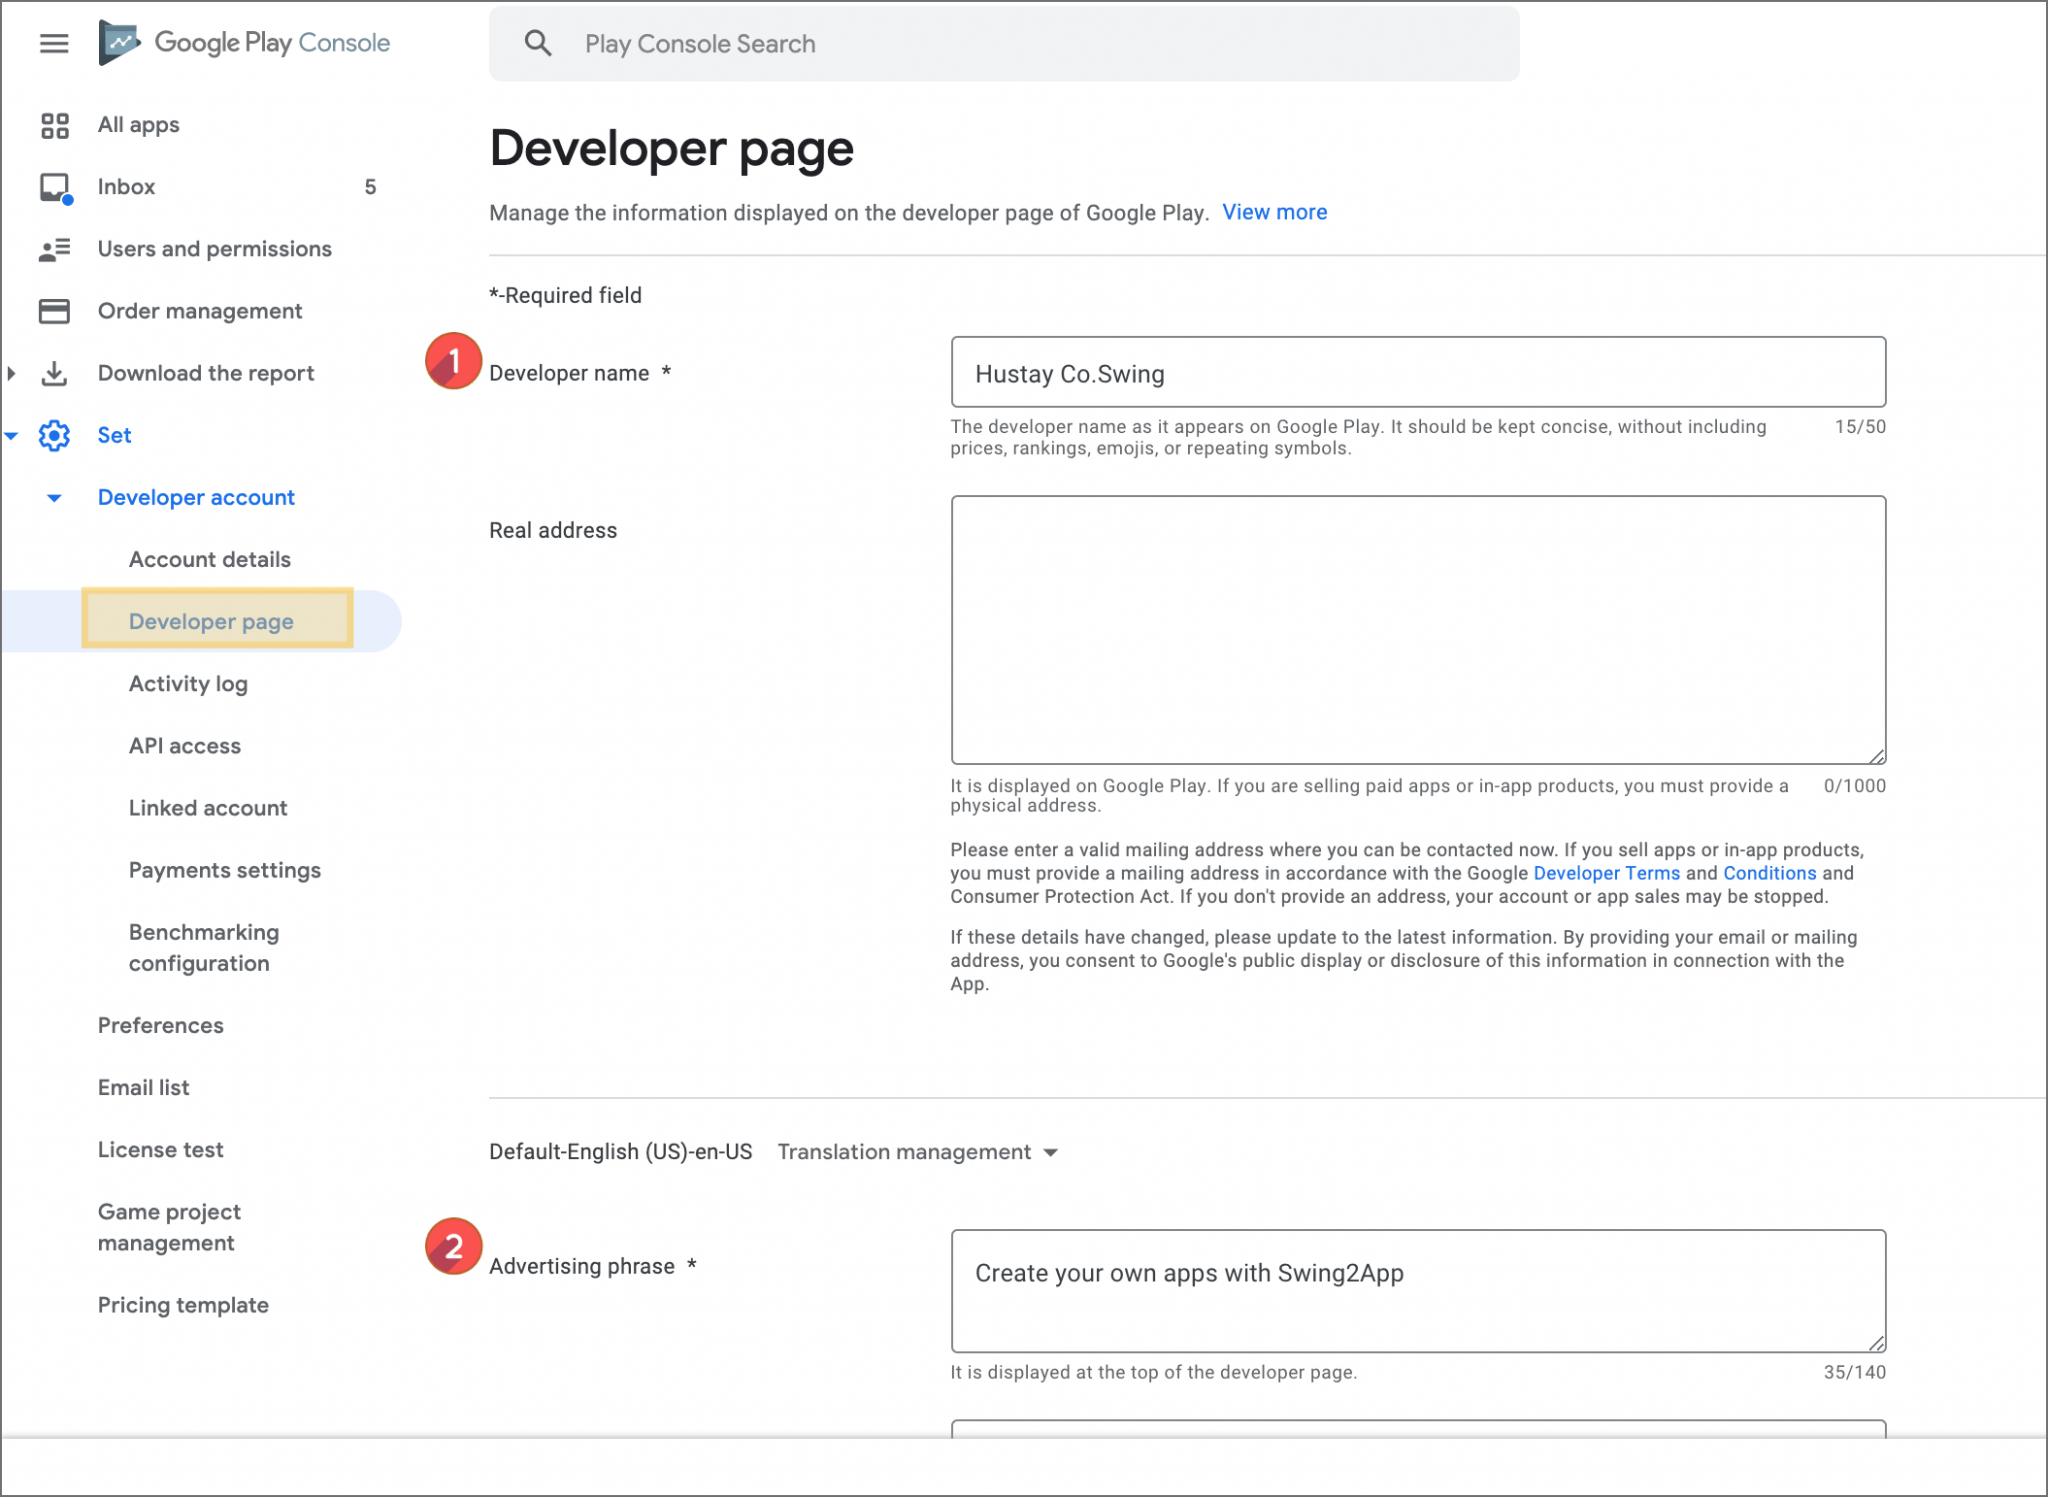The image size is (2048, 1497).
Task: Open the Translation management dropdown
Action: coord(917,1151)
